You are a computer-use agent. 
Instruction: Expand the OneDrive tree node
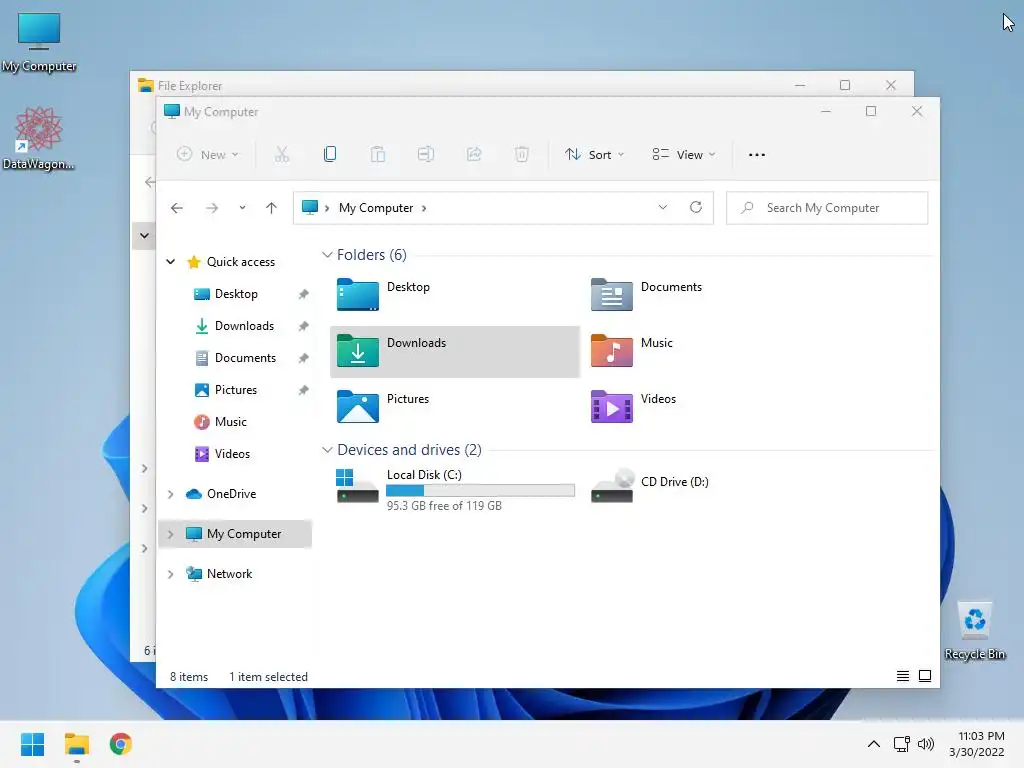coord(170,494)
